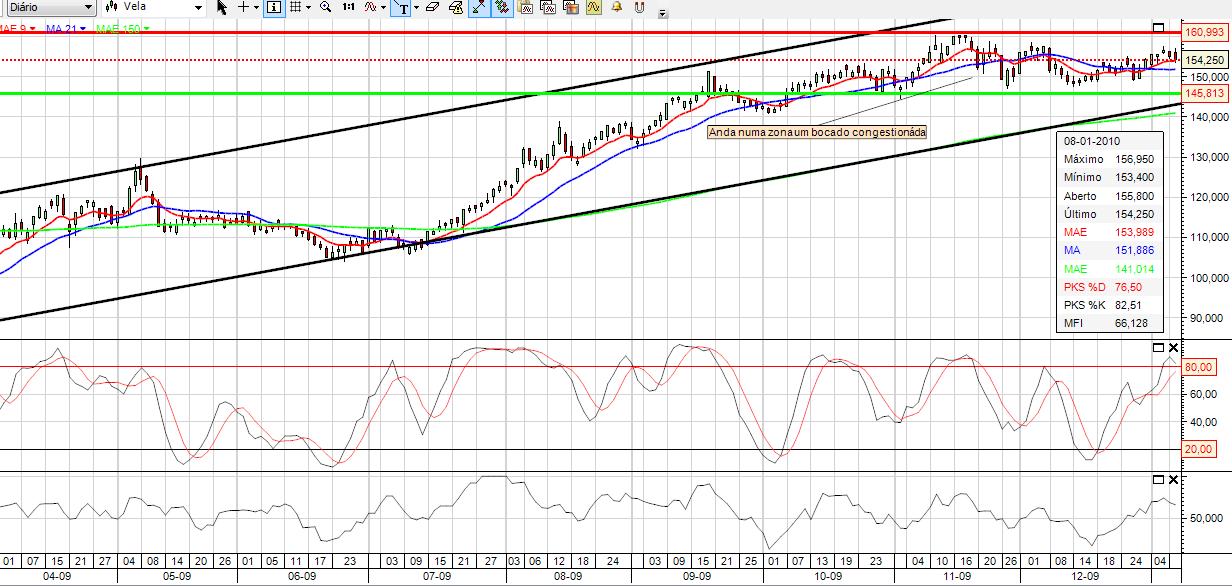Expand the crosshair tool dropdown arrow

click(257, 7)
